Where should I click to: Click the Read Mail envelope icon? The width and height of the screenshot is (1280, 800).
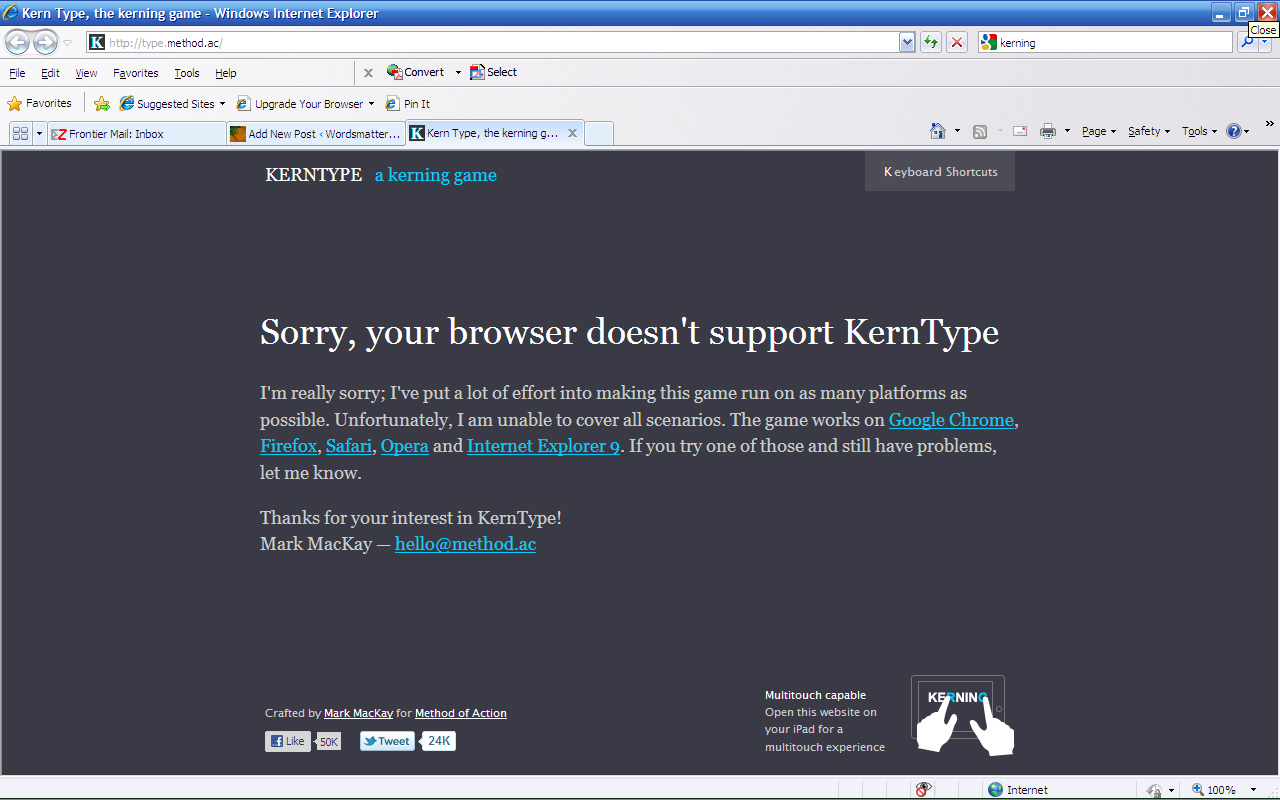pyautogui.click(x=1020, y=131)
